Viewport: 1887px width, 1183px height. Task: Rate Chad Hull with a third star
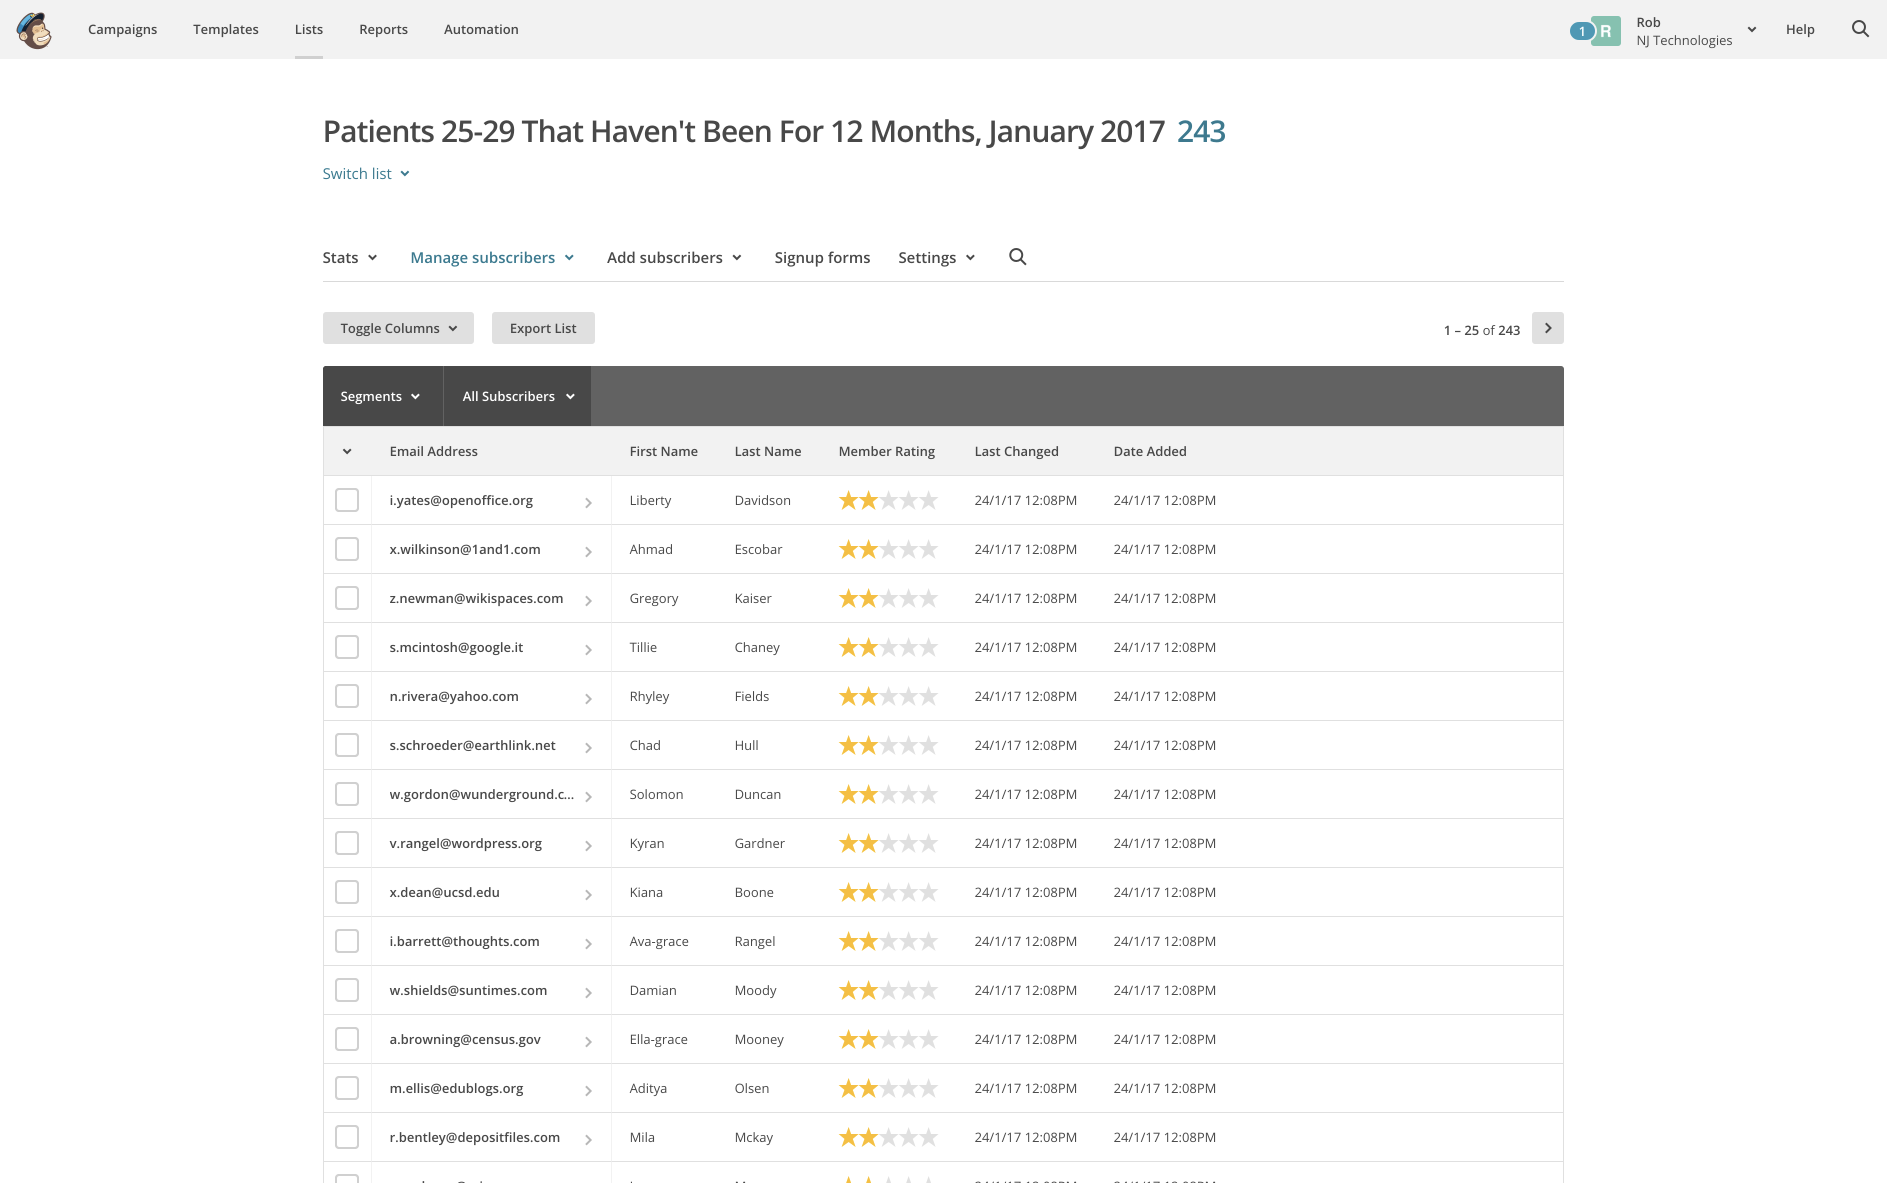pyautogui.click(x=889, y=744)
